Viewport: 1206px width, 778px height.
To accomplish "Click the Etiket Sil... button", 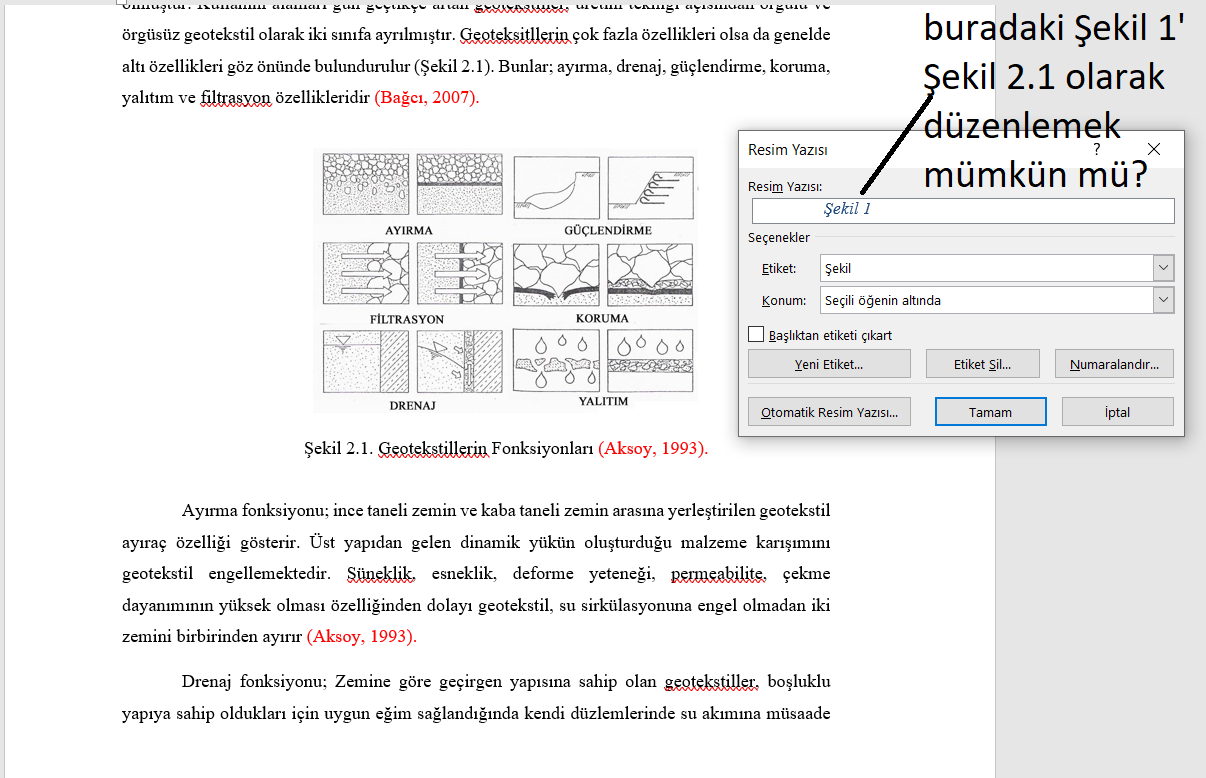I will 983,364.
